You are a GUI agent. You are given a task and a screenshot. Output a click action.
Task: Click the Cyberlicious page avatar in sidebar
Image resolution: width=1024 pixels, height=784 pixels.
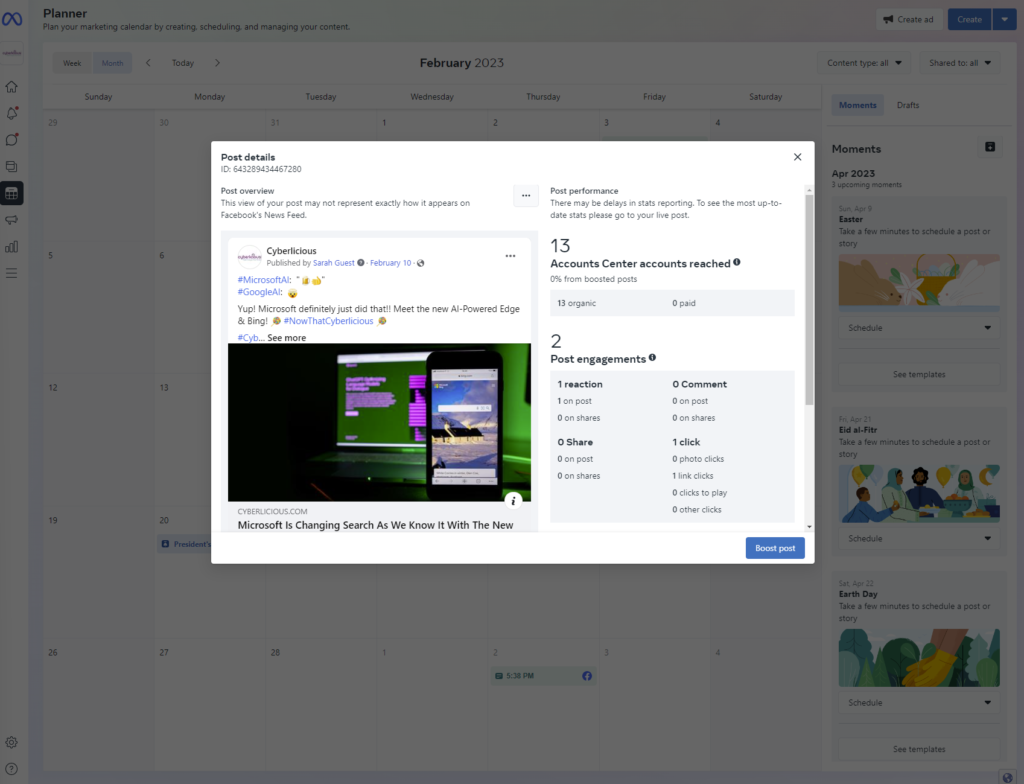click(12, 53)
